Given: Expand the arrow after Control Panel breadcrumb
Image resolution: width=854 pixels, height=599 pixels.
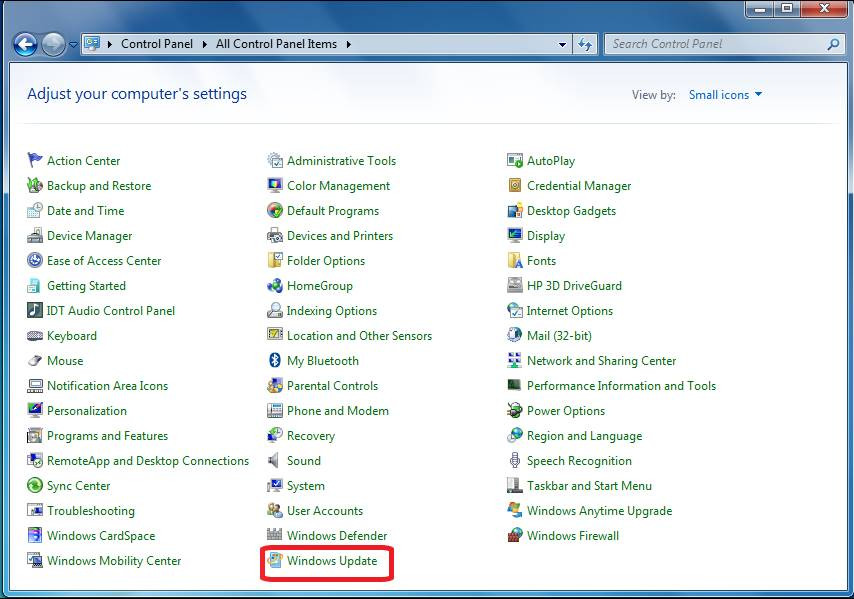Looking at the screenshot, I should 205,44.
